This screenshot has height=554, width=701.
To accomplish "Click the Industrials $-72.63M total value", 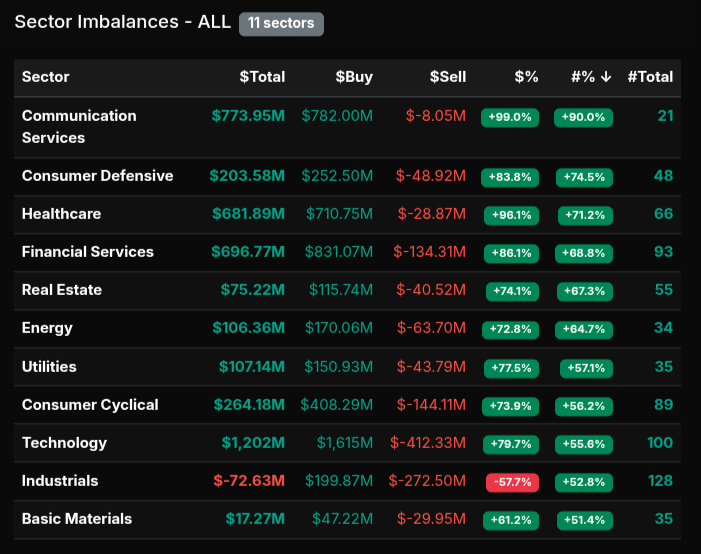I will pos(248,481).
